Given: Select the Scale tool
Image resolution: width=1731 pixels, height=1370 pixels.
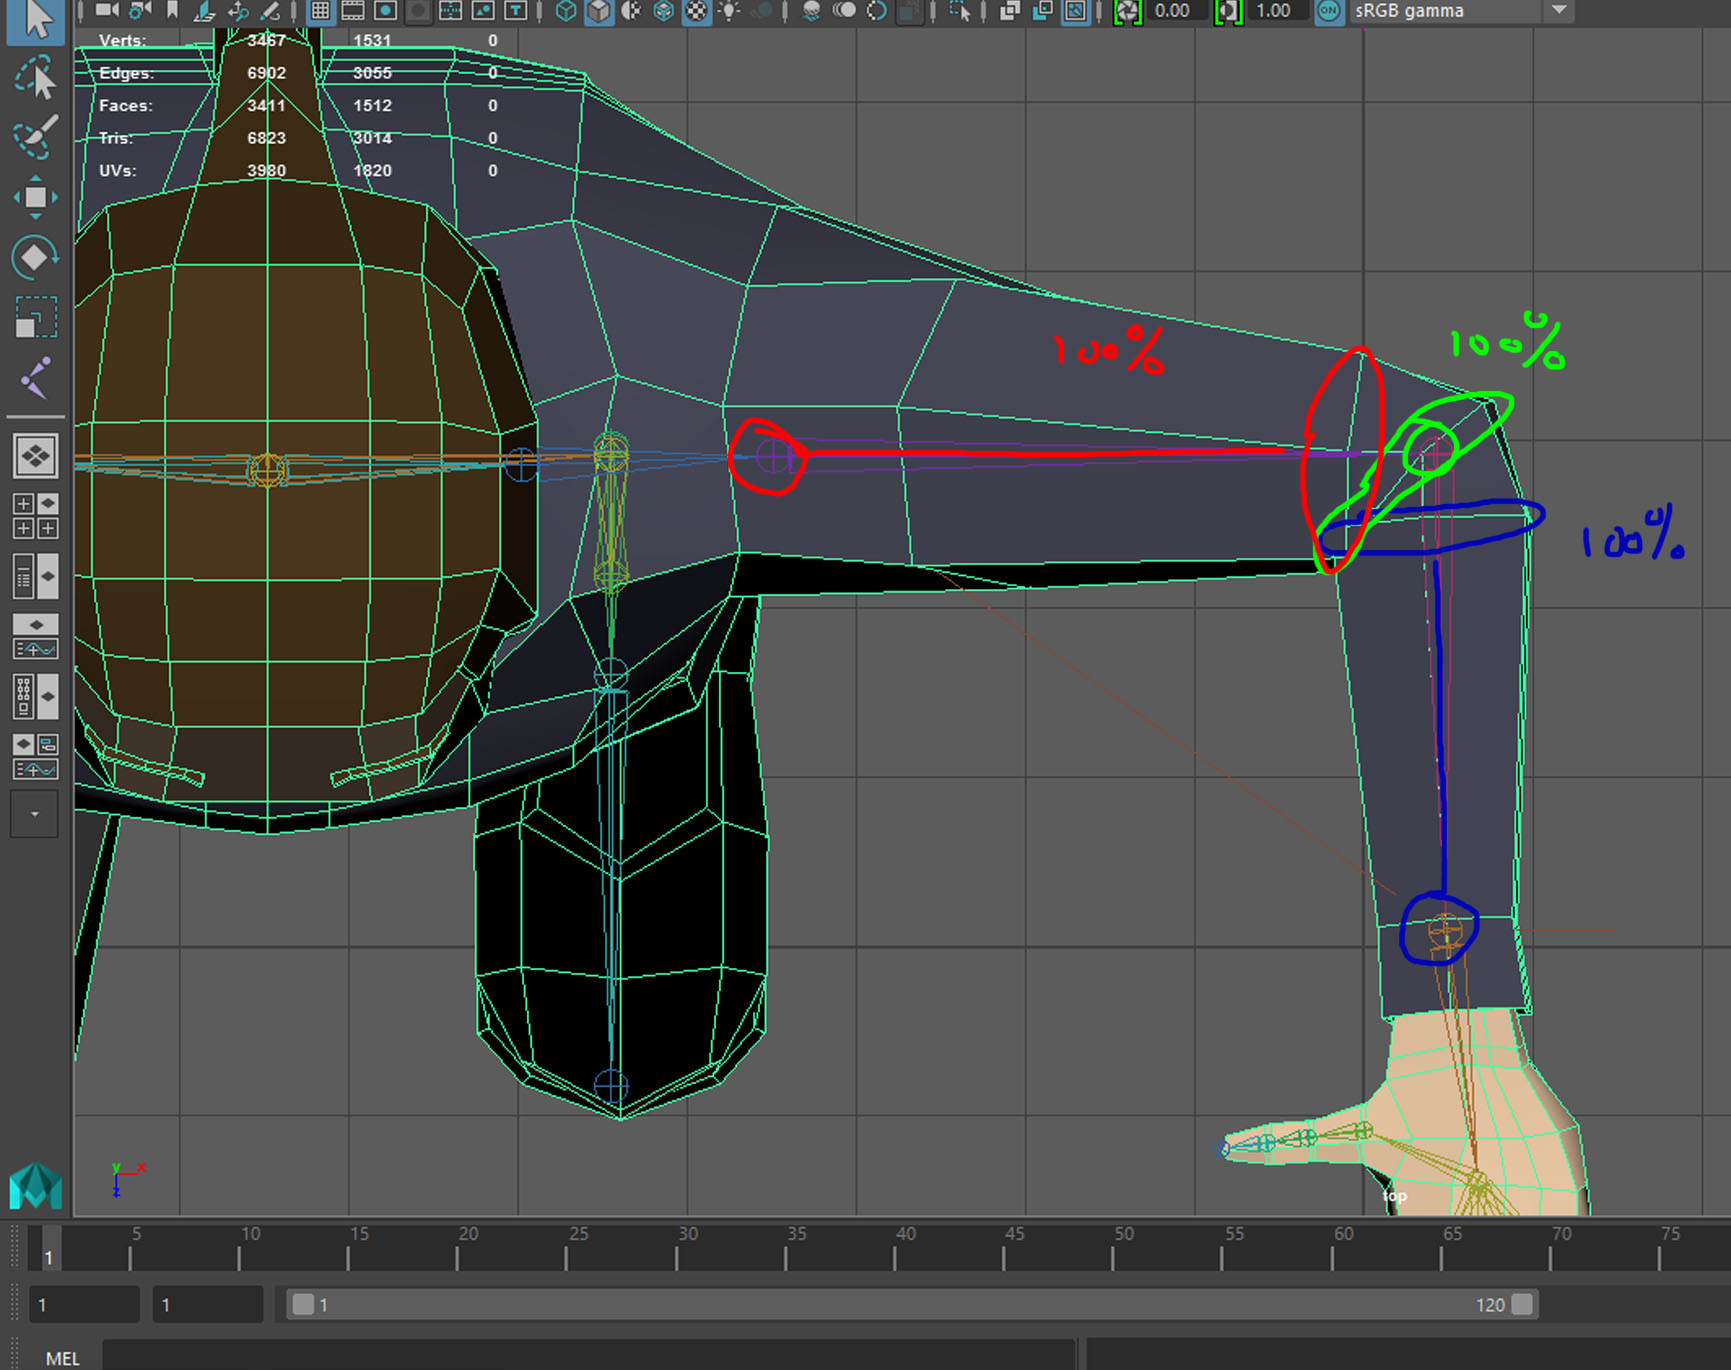Looking at the screenshot, I should [x=33, y=316].
